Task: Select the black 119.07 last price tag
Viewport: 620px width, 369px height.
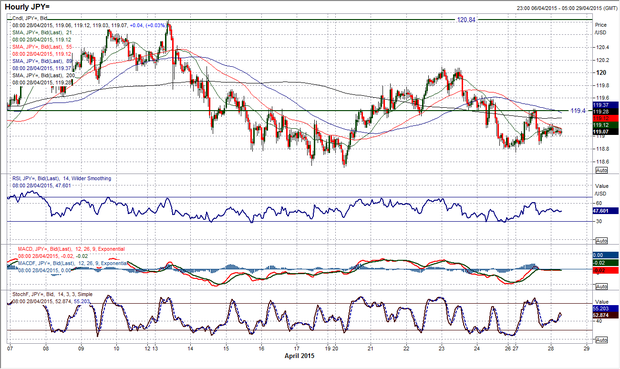Action: (605, 132)
